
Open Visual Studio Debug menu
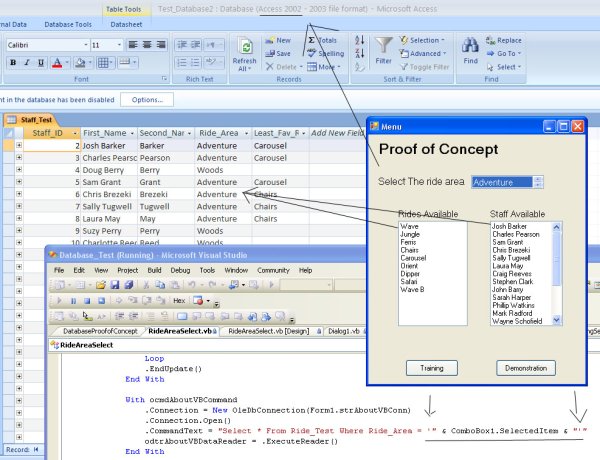click(x=180, y=270)
